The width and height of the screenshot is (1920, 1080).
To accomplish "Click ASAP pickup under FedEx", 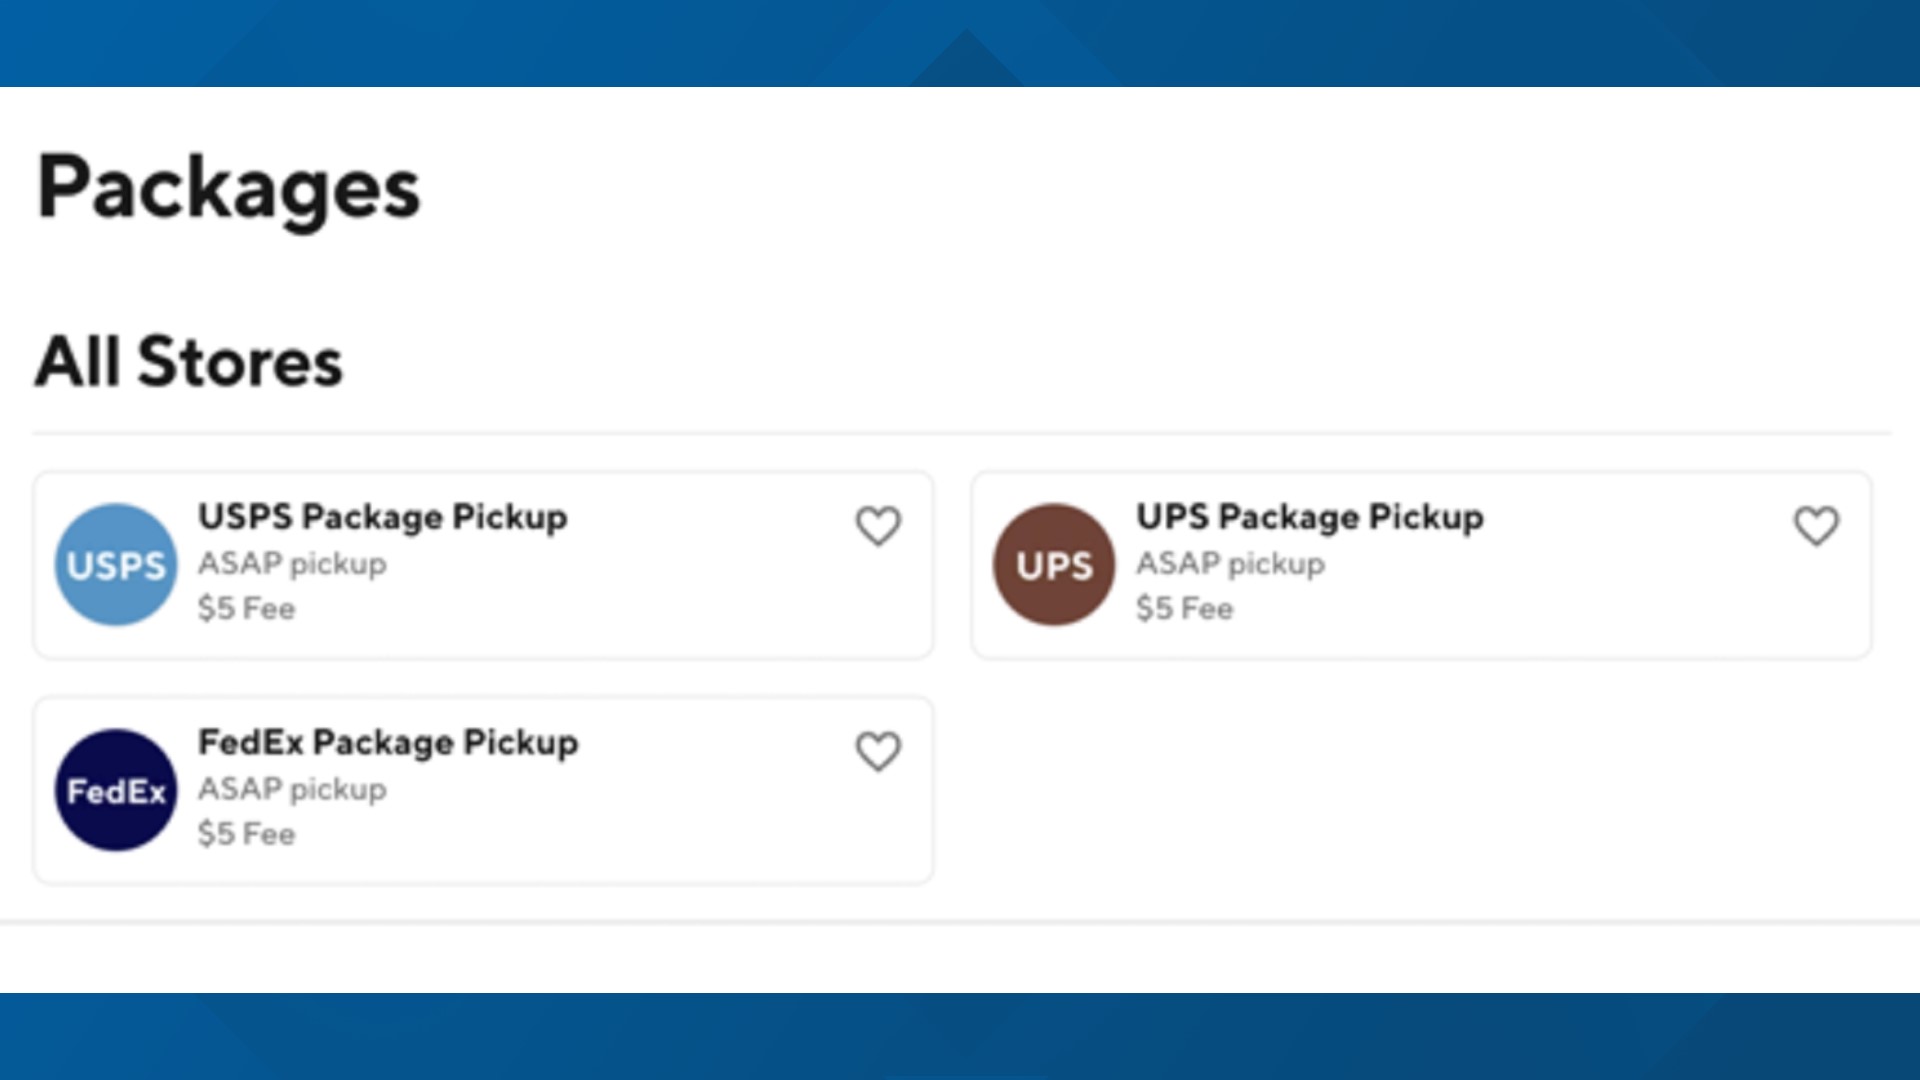I will coord(292,789).
